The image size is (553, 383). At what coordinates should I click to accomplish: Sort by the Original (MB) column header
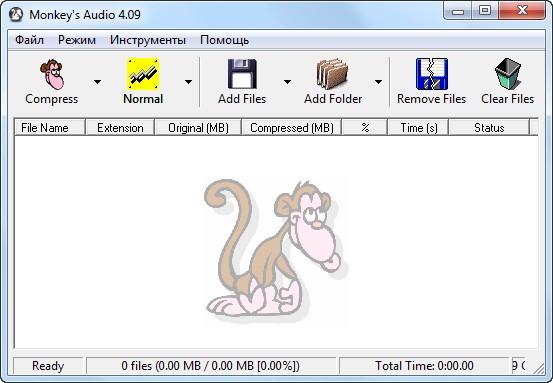[198, 128]
